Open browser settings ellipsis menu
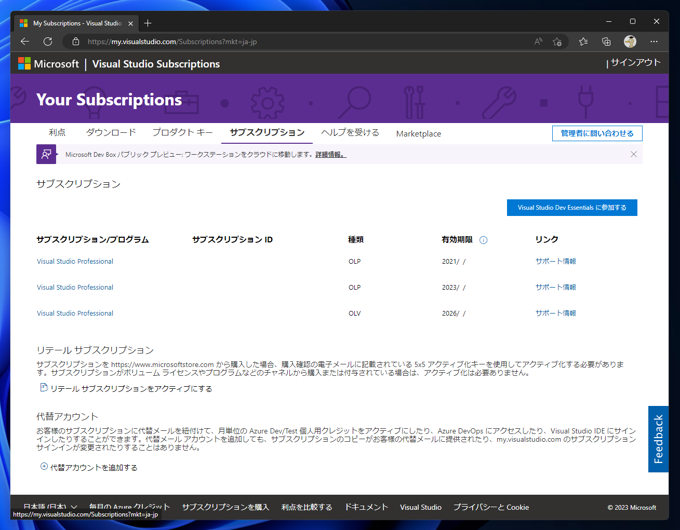 654,42
